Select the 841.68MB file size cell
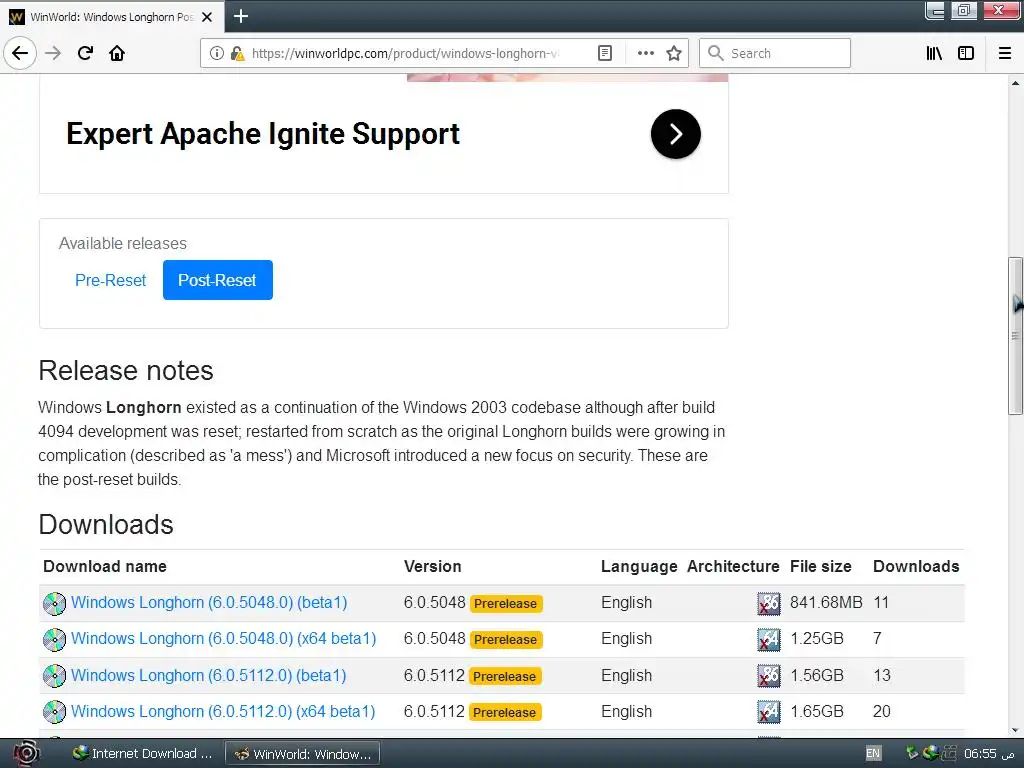 point(826,602)
